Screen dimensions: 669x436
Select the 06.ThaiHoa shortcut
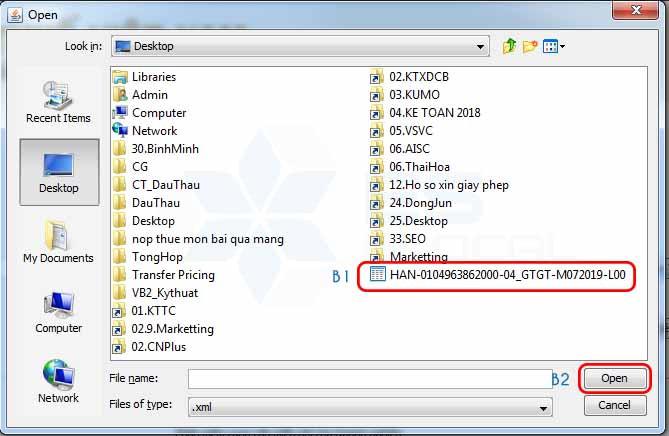(410, 167)
